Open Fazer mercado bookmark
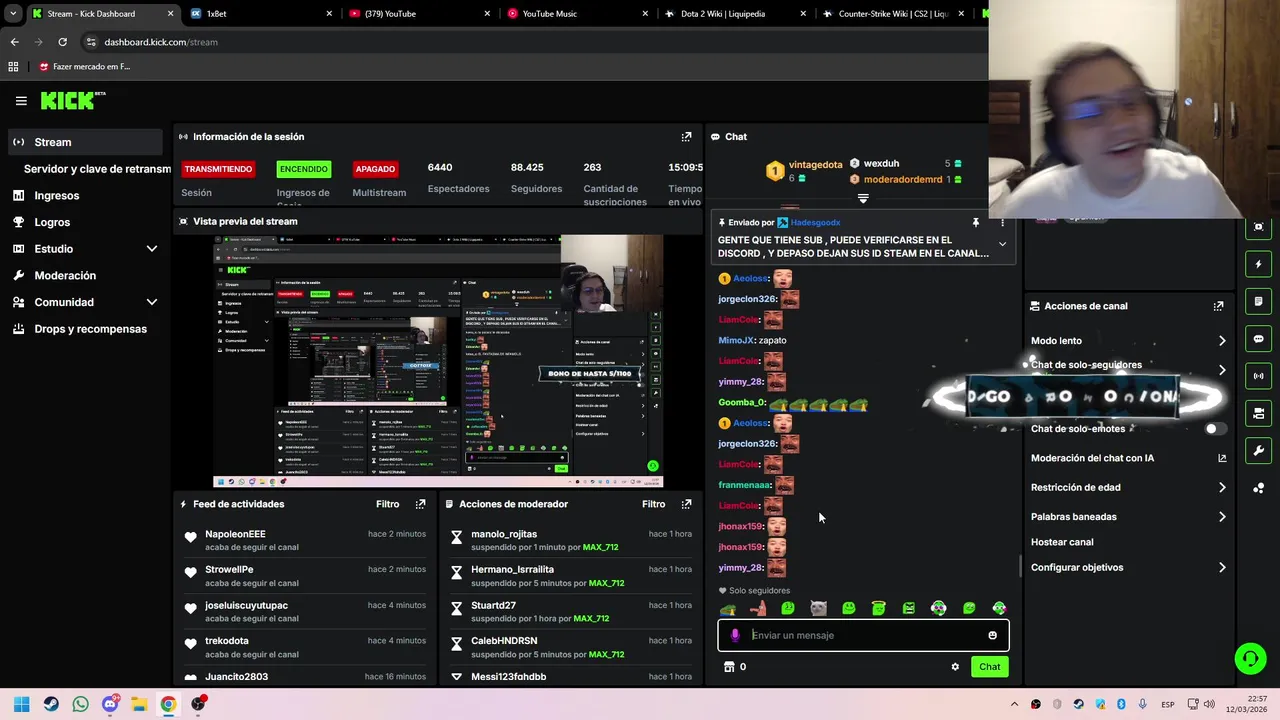This screenshot has height=720, width=1280. click(85, 67)
